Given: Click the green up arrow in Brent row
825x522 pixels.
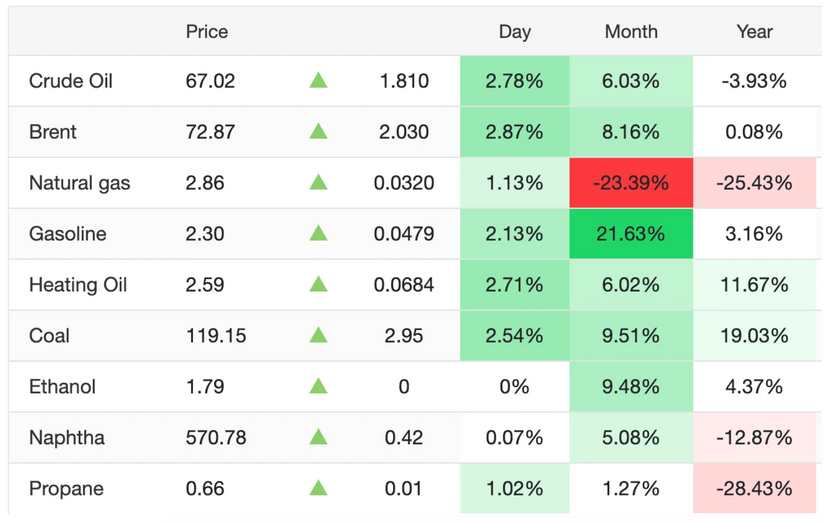Looking at the screenshot, I should click(x=318, y=132).
